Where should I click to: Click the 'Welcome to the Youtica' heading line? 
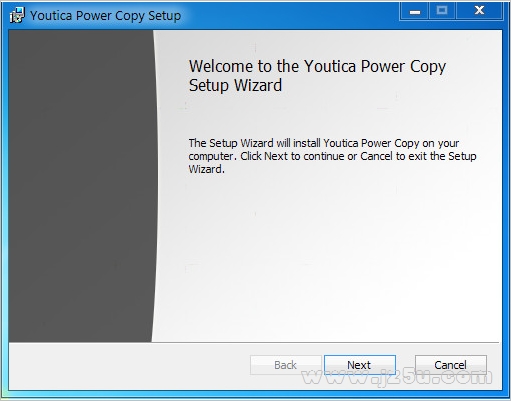(317, 67)
